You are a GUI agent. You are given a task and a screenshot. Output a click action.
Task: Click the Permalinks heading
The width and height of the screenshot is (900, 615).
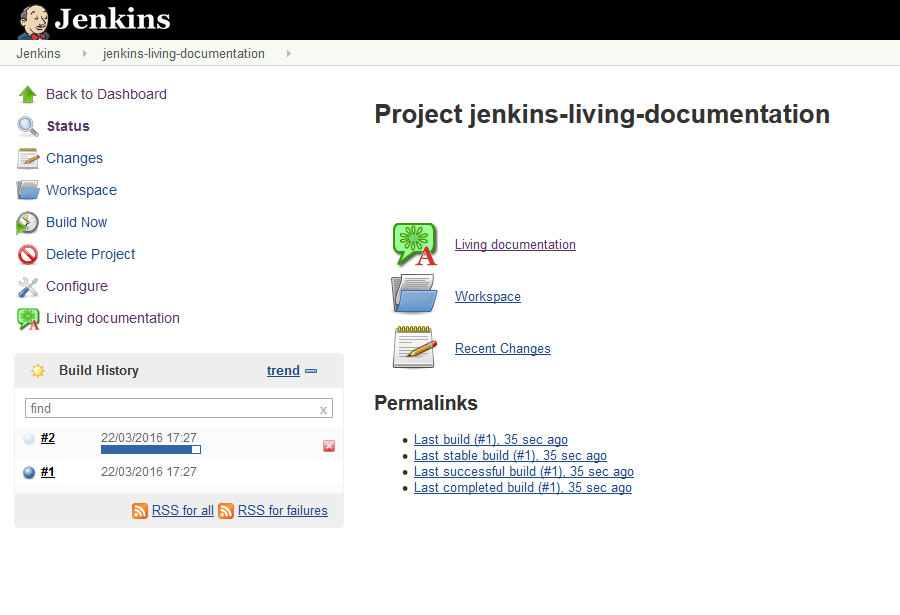(x=426, y=403)
